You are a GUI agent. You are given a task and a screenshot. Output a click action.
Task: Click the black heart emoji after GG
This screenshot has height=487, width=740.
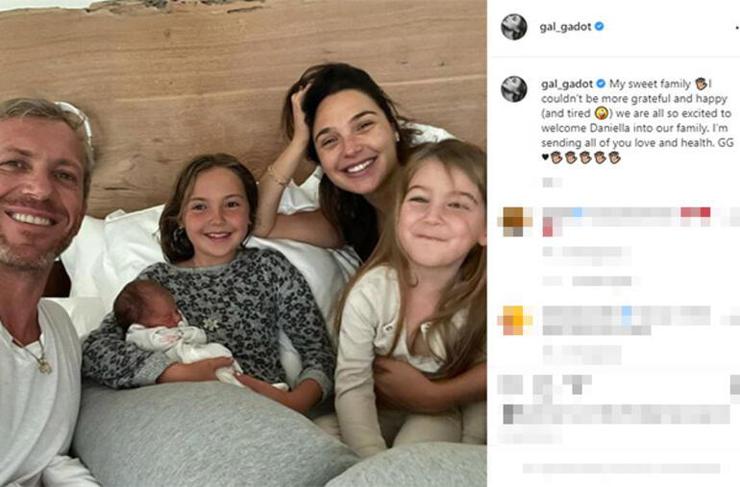click(x=545, y=157)
